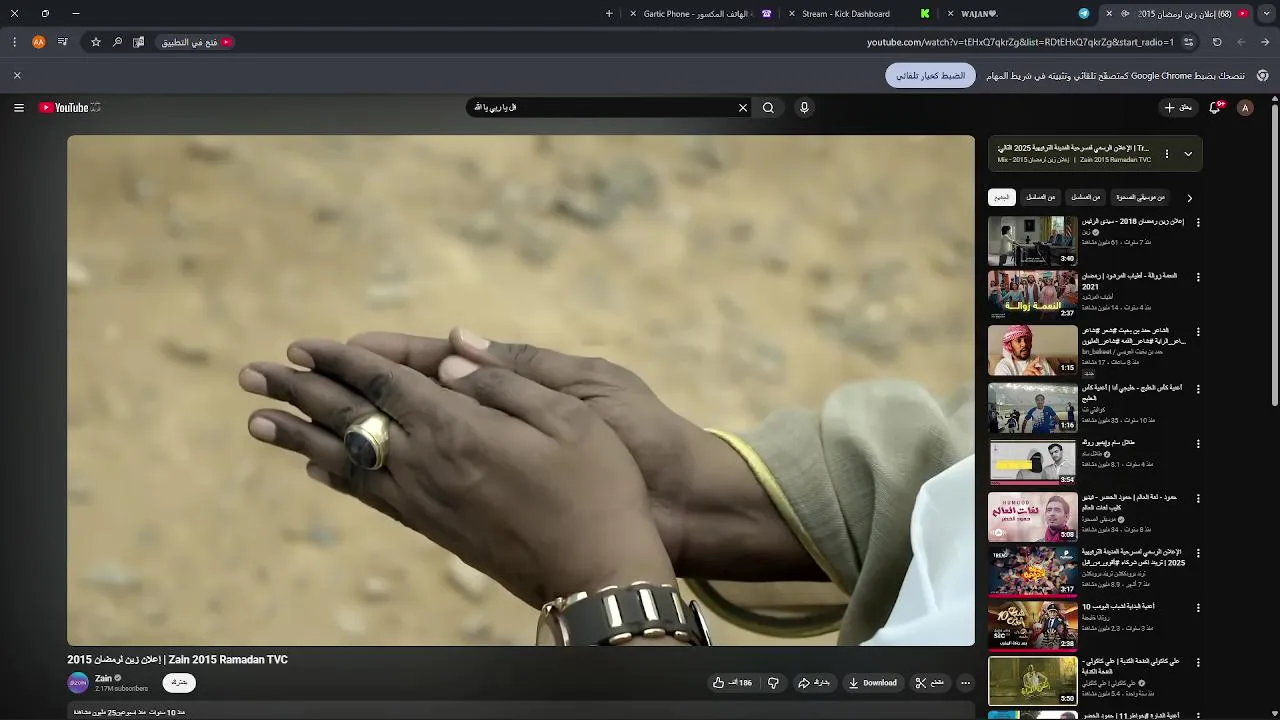Go back to the previous page

click(x=1265, y=42)
